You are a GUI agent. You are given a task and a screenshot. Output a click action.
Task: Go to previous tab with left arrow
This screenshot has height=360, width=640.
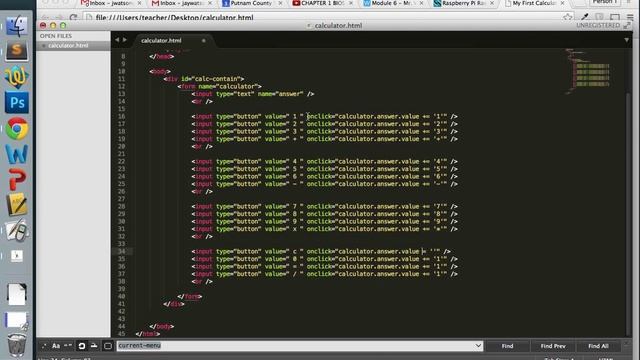coord(117,40)
